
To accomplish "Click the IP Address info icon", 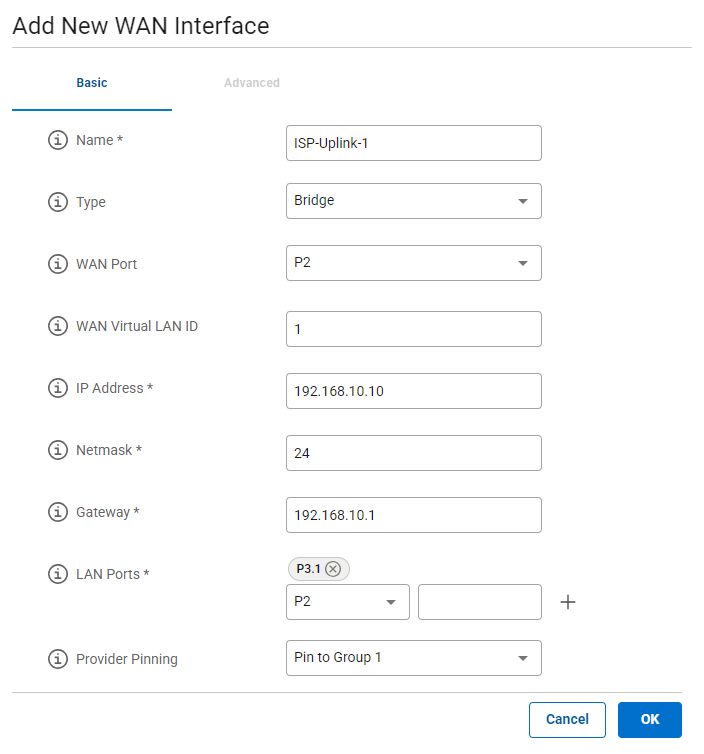I will 58,389.
